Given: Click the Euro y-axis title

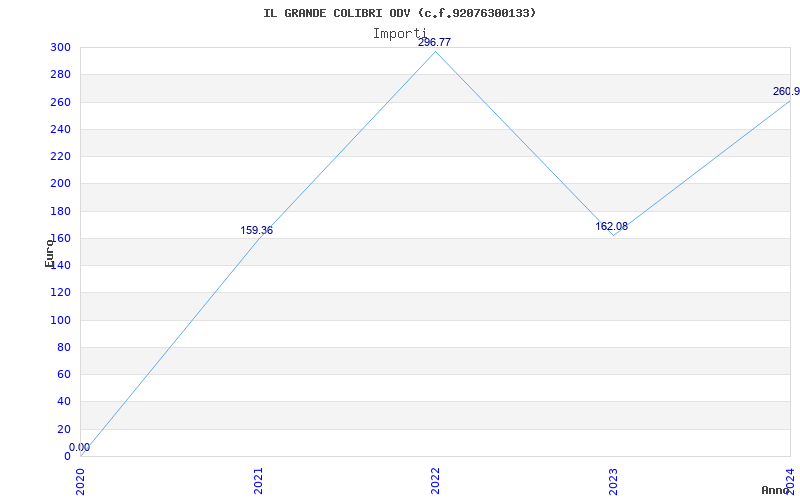Looking at the screenshot, I should [x=49, y=253].
